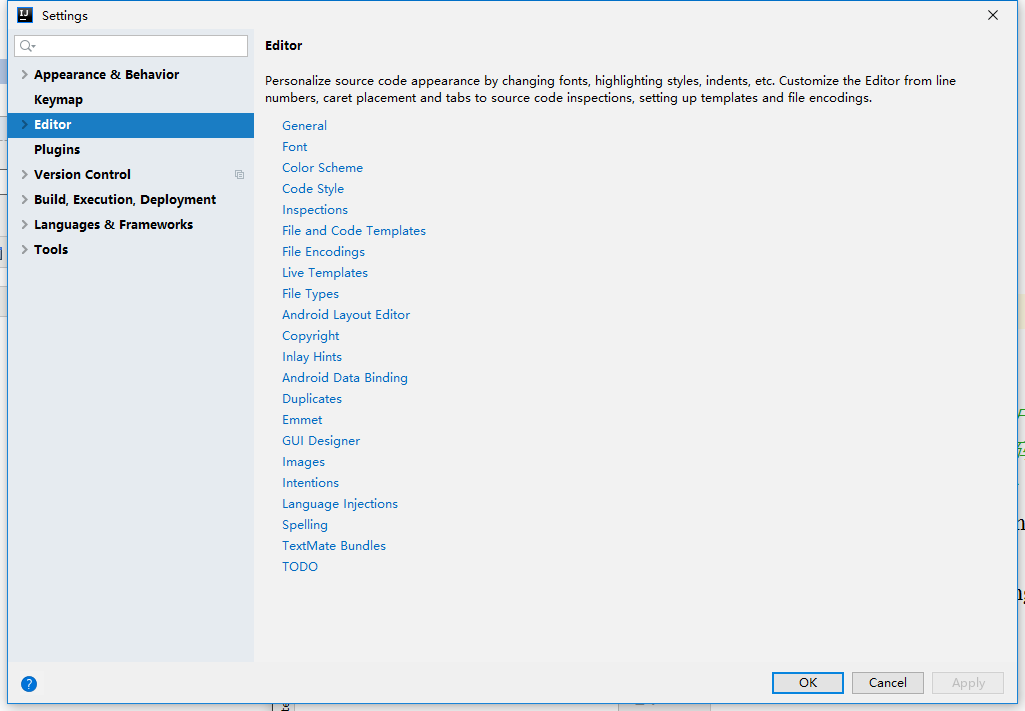
Task: Open the Font link
Action: click(x=294, y=146)
